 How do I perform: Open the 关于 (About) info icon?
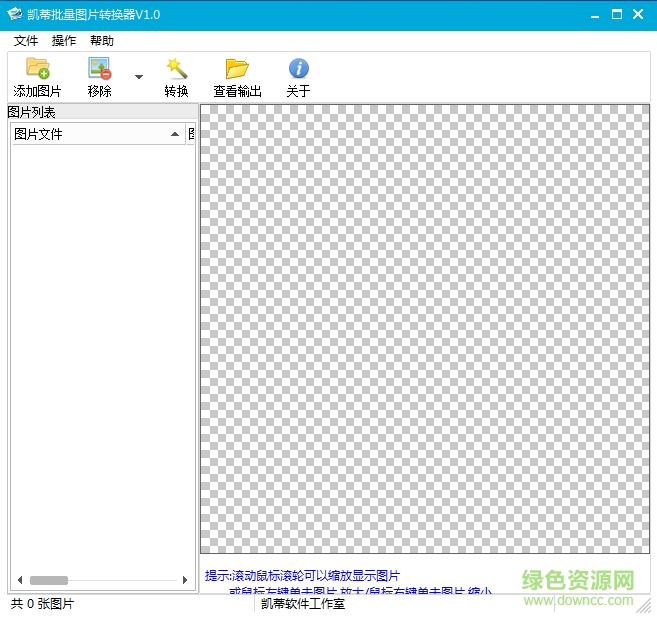[298, 69]
